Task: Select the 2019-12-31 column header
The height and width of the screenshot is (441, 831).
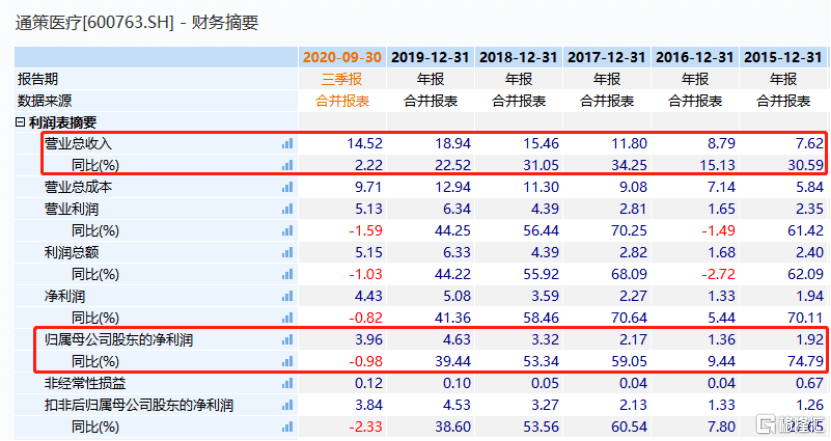Action: tap(430, 57)
